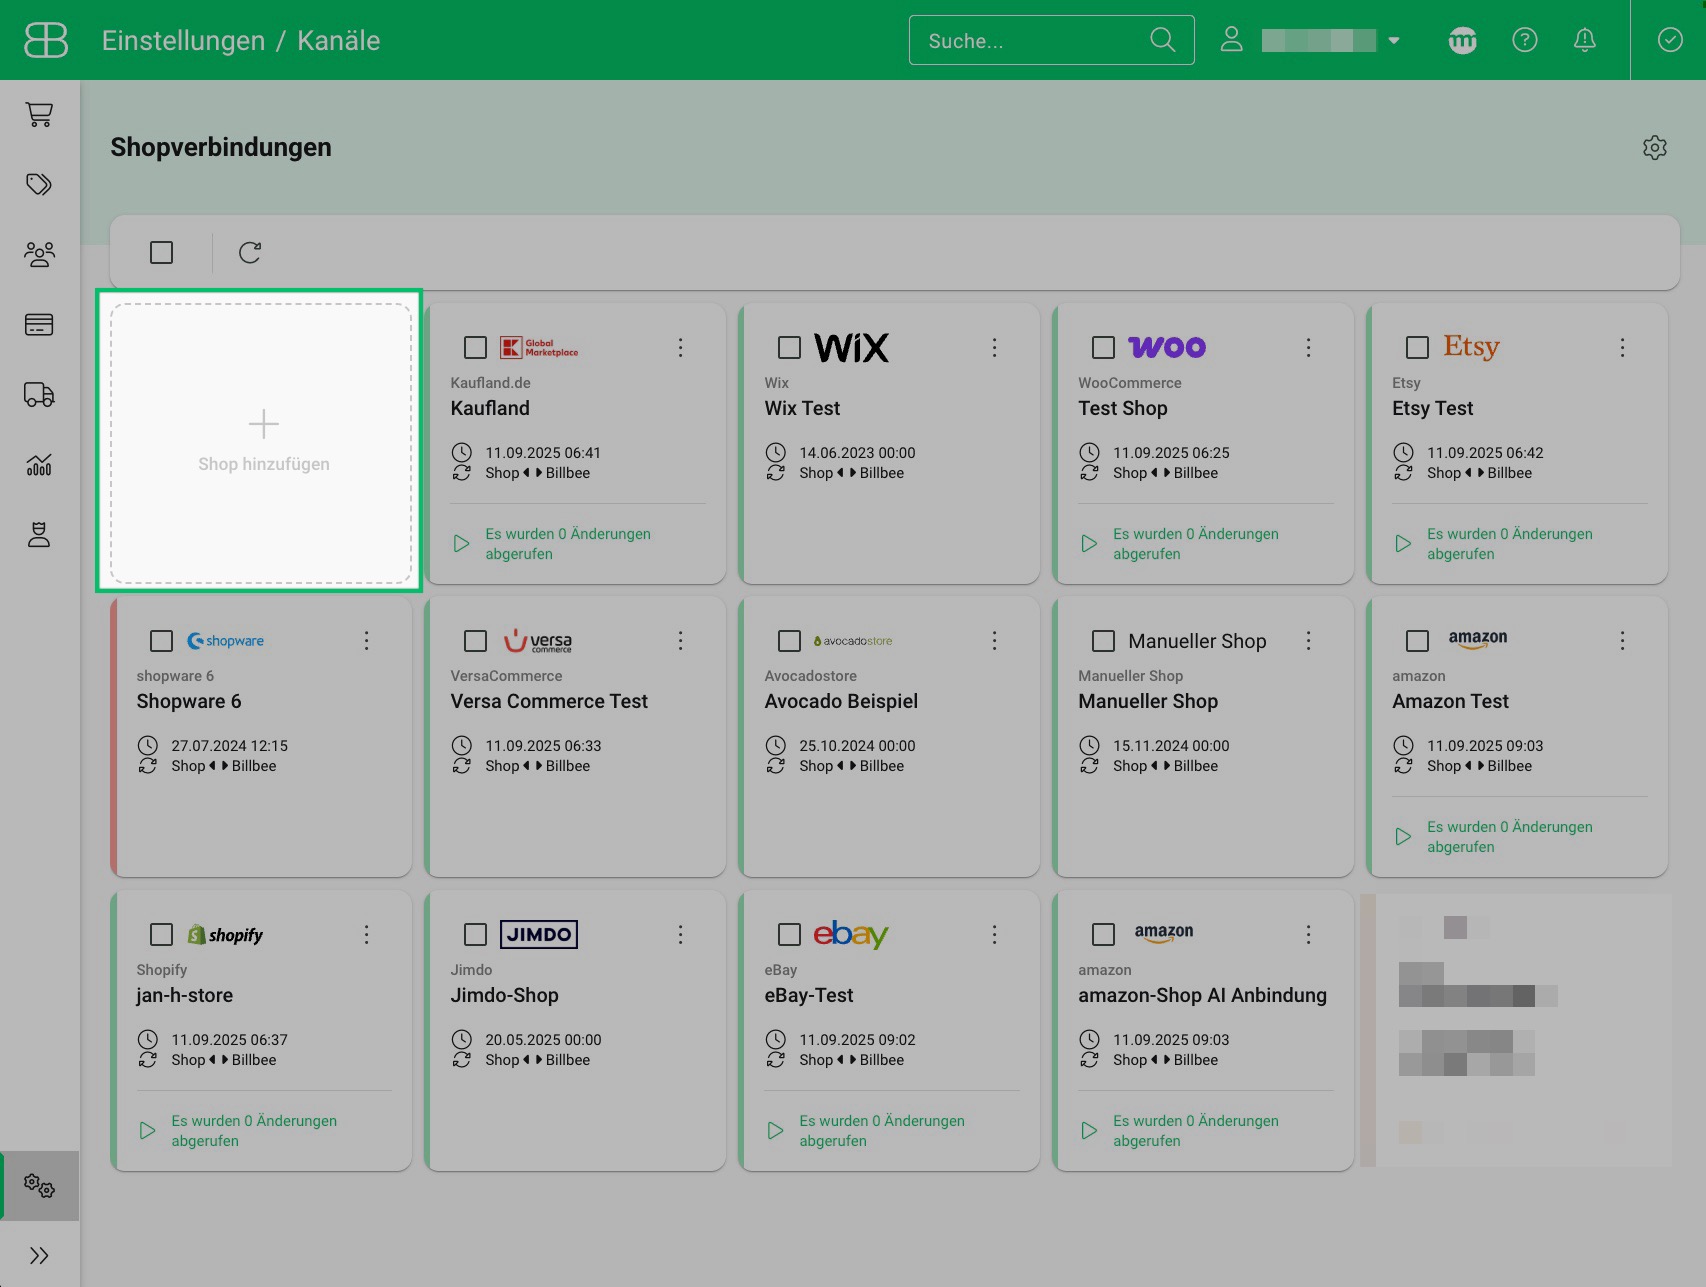Image resolution: width=1706 pixels, height=1287 pixels.
Task: Click the round monster avatar icon in header
Action: tap(1463, 40)
